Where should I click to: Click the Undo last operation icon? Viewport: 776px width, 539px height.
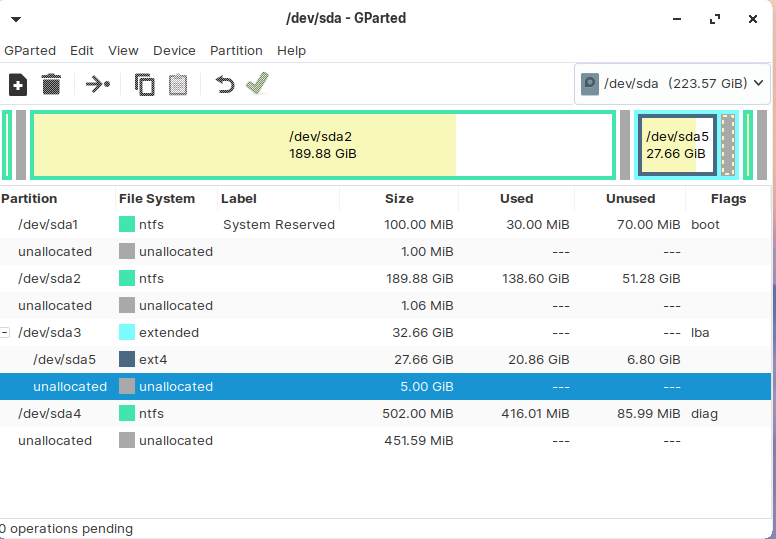pyautogui.click(x=224, y=84)
